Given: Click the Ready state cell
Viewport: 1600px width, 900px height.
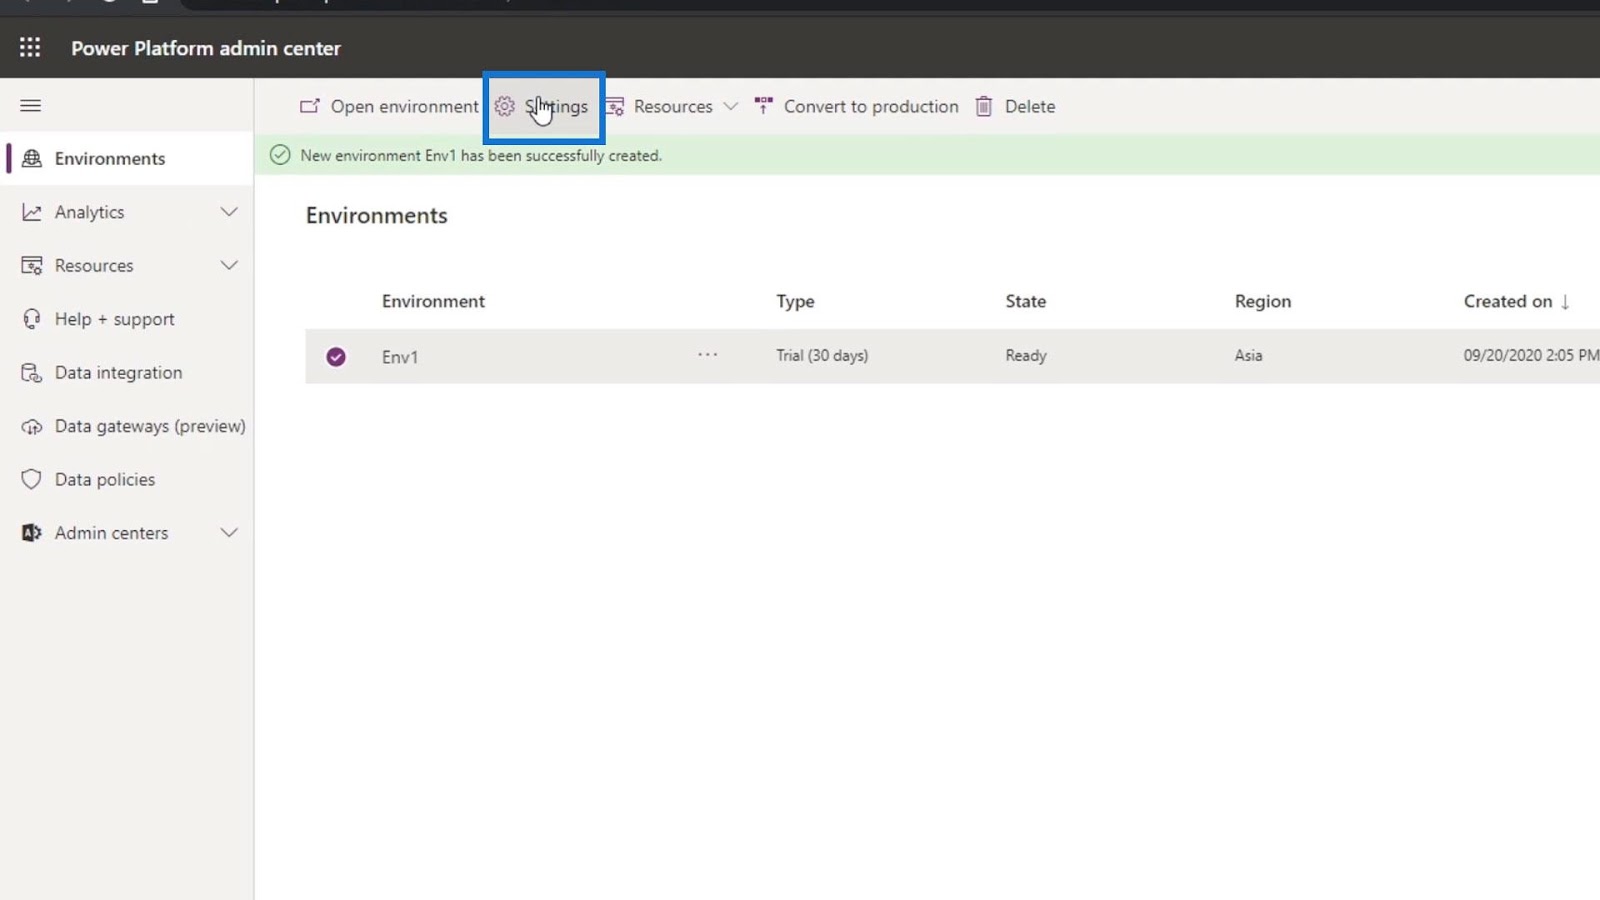Looking at the screenshot, I should [x=1026, y=355].
